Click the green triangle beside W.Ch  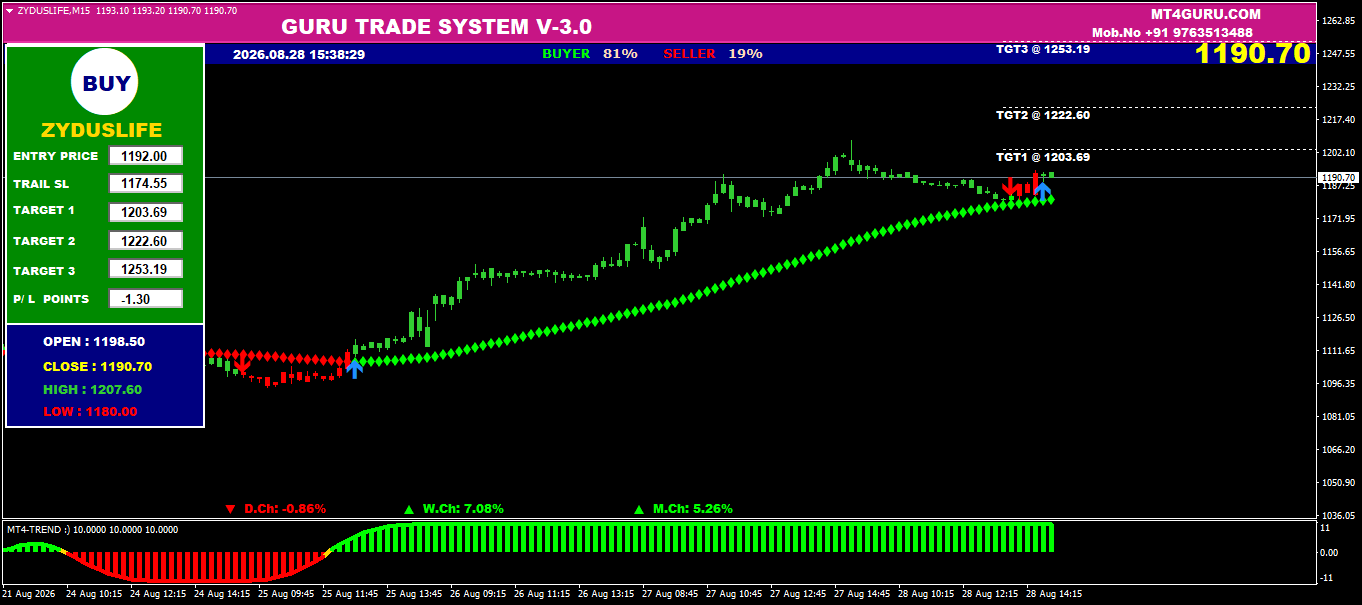[x=408, y=509]
